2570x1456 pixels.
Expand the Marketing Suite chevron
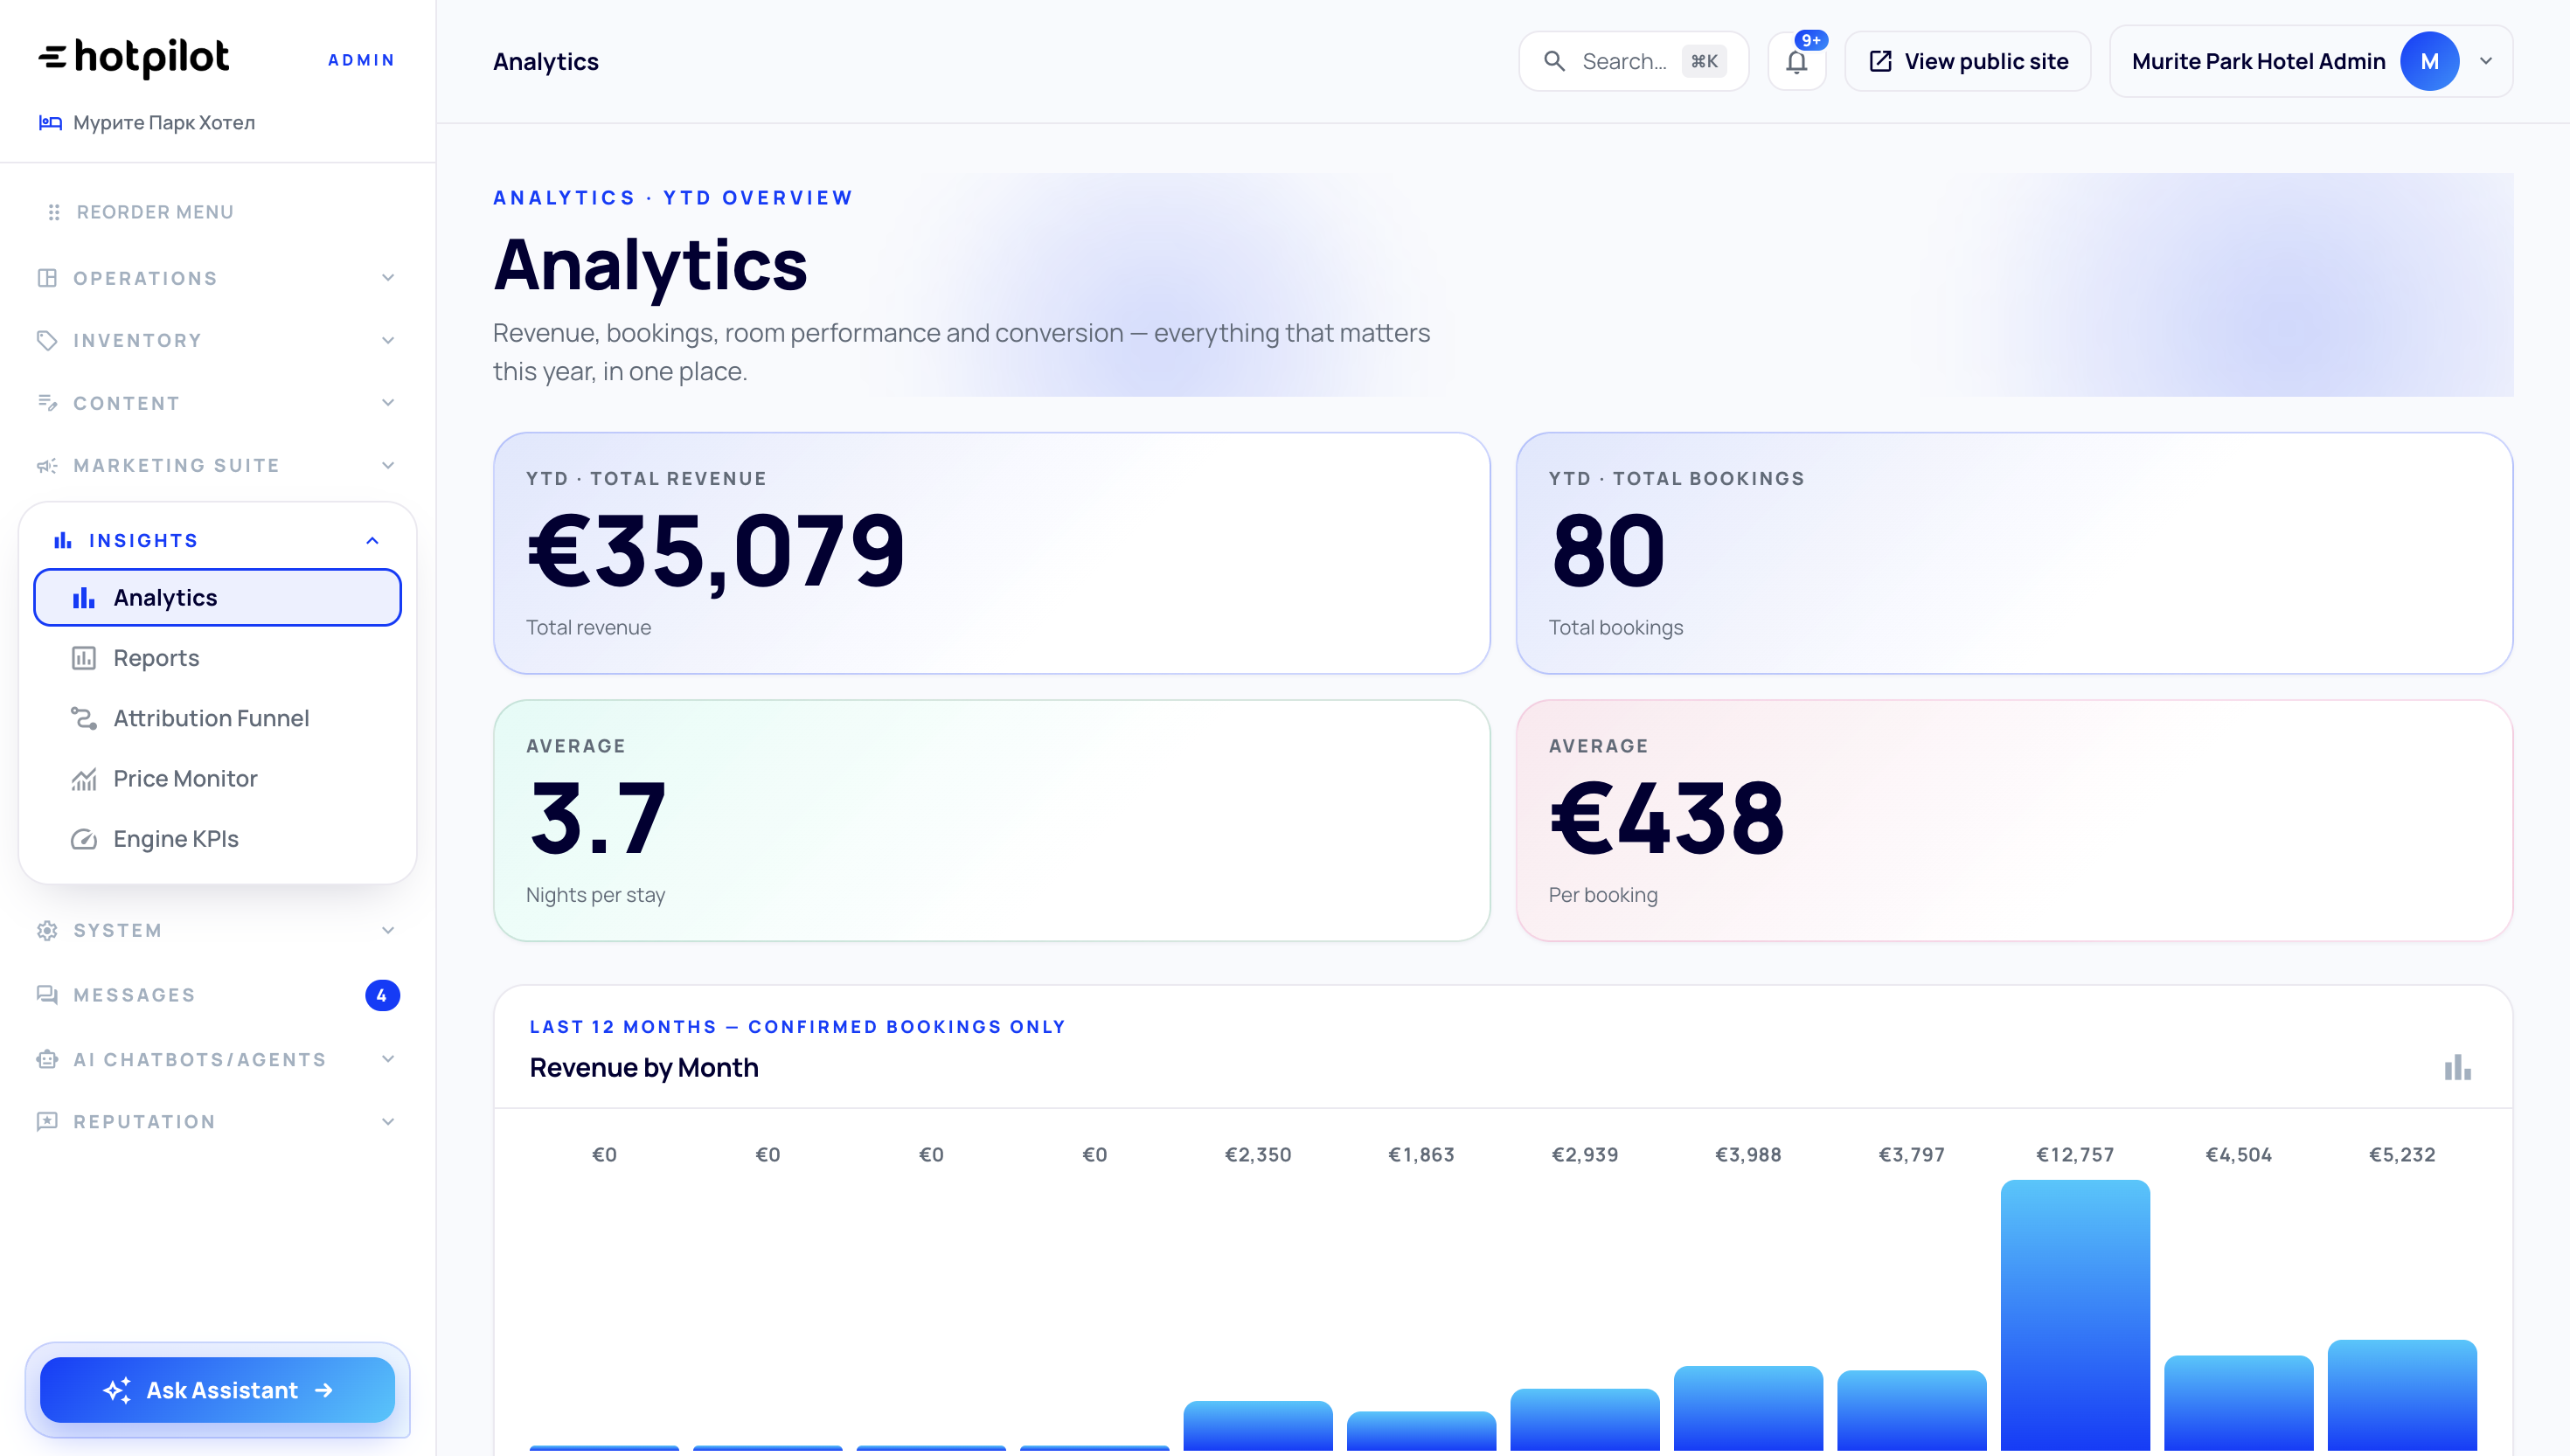tap(388, 465)
